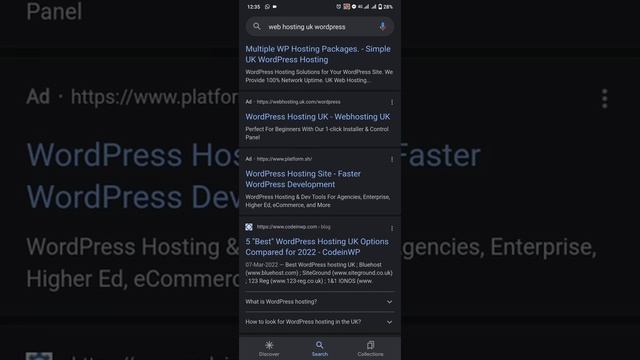Expand 'What is WordPress hosting?' question
This screenshot has width=640, height=360.
click(320, 302)
